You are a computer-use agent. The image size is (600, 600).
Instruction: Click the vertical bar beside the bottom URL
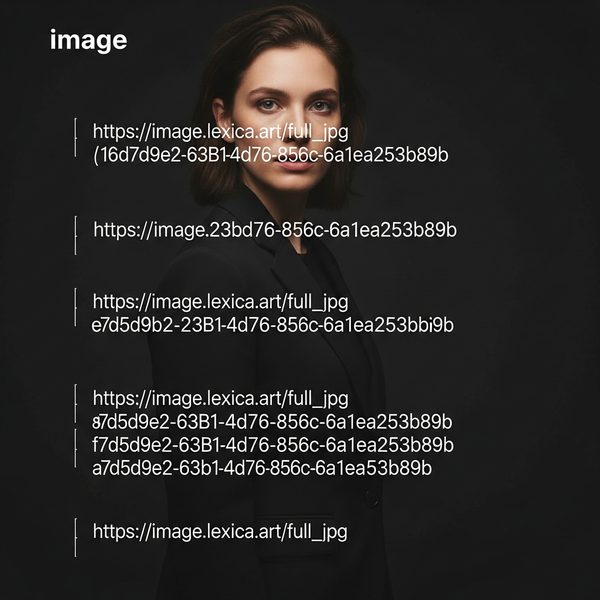coord(75,537)
